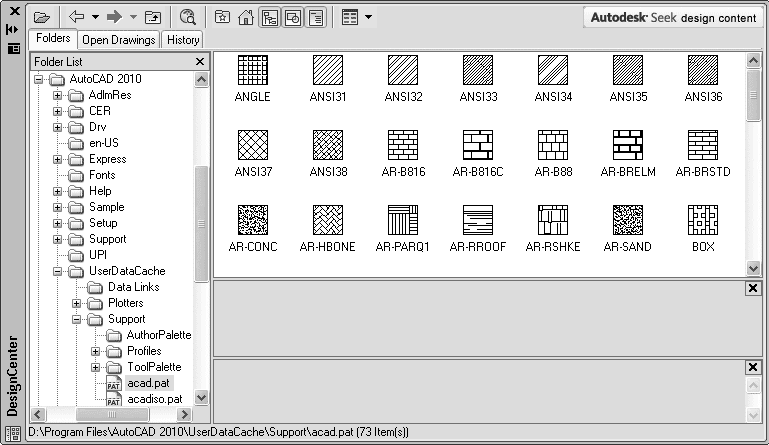Click down arrow on folder tree scrollbar
The width and height of the screenshot is (769, 445).
(x=202, y=397)
